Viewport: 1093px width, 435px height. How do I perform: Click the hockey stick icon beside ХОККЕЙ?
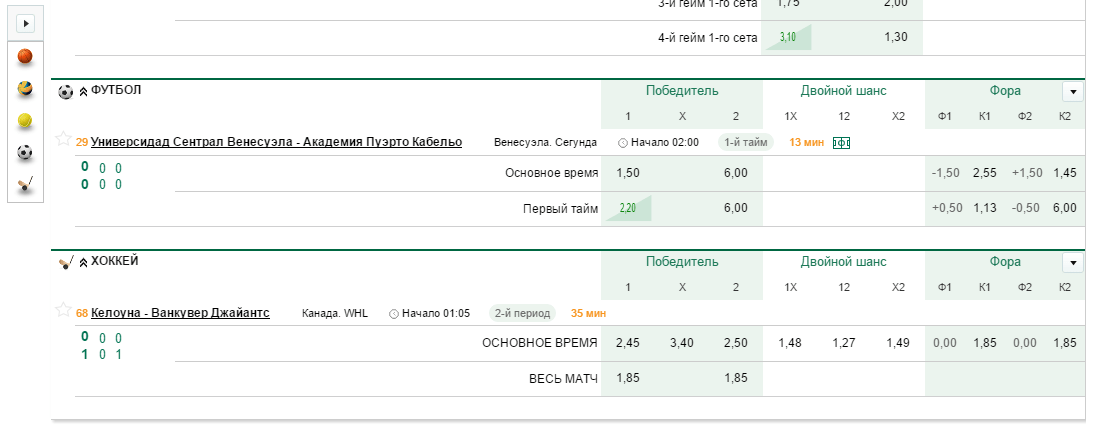click(x=66, y=263)
